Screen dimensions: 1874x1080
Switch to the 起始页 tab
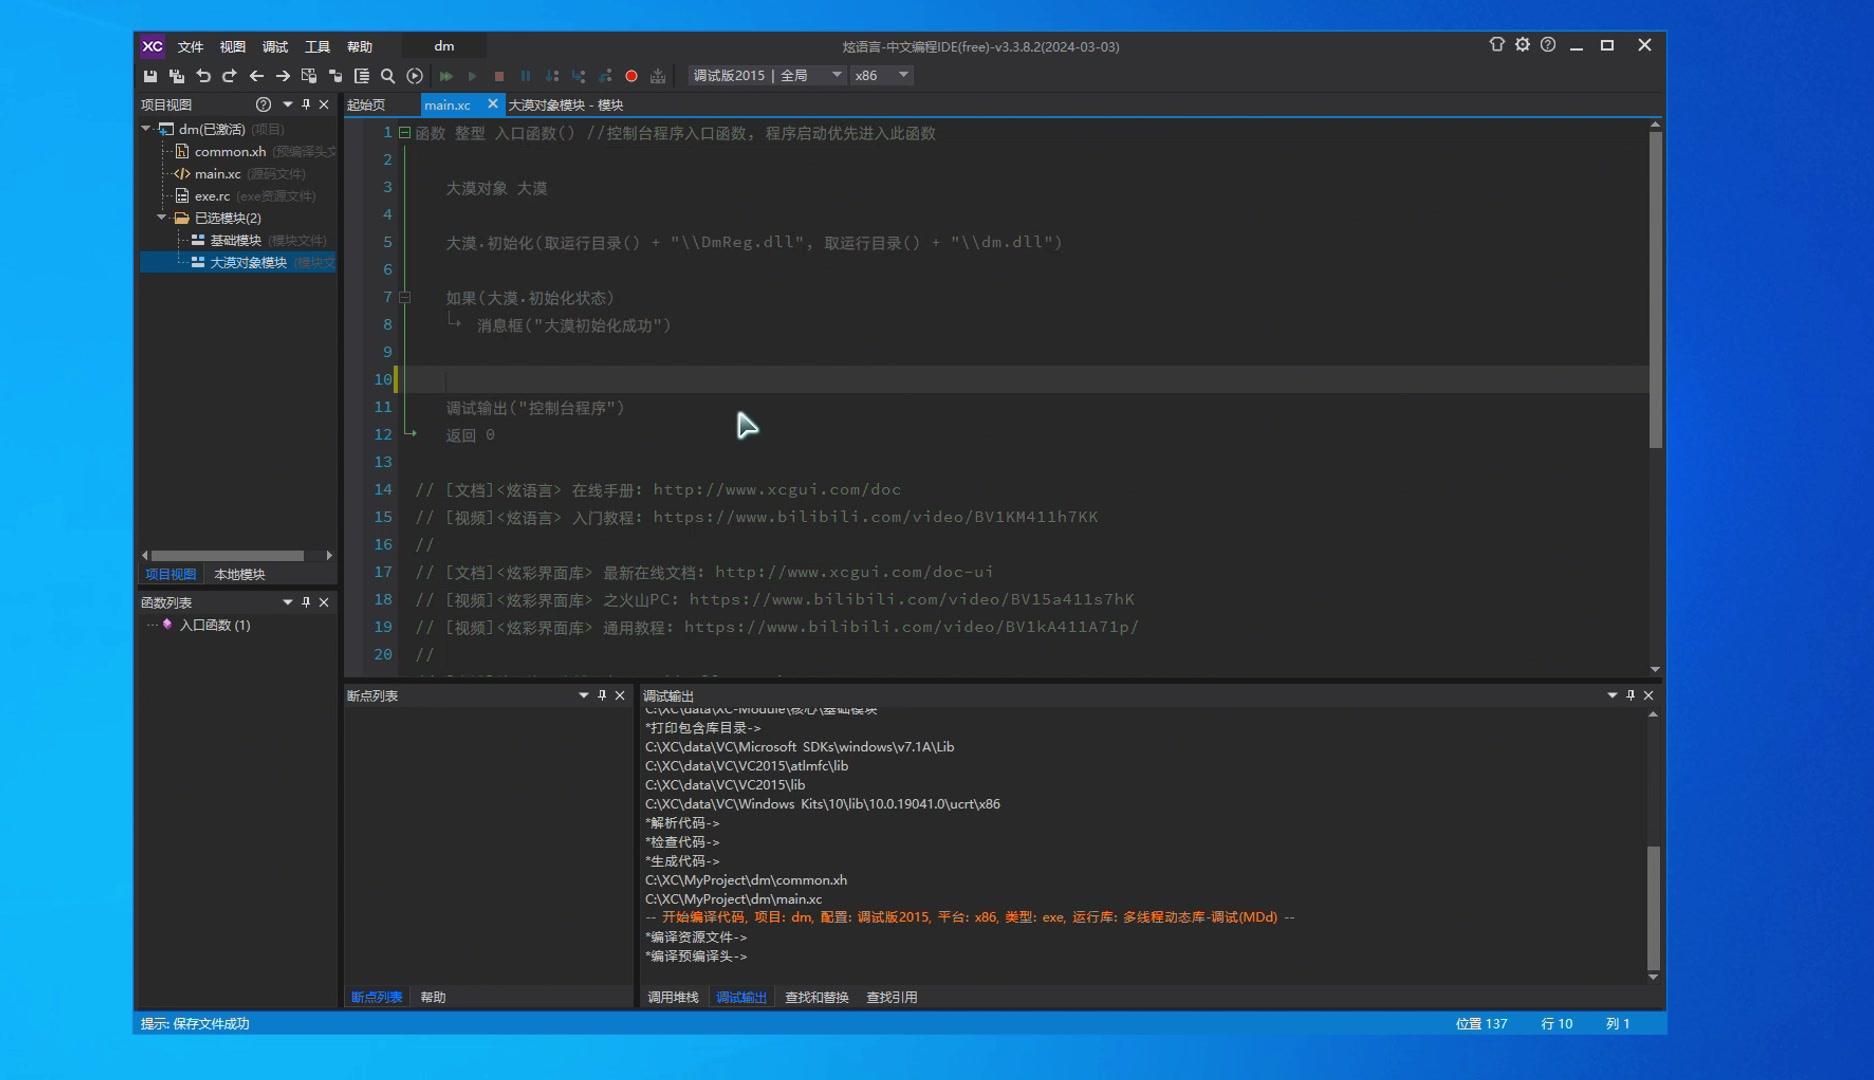pos(366,105)
